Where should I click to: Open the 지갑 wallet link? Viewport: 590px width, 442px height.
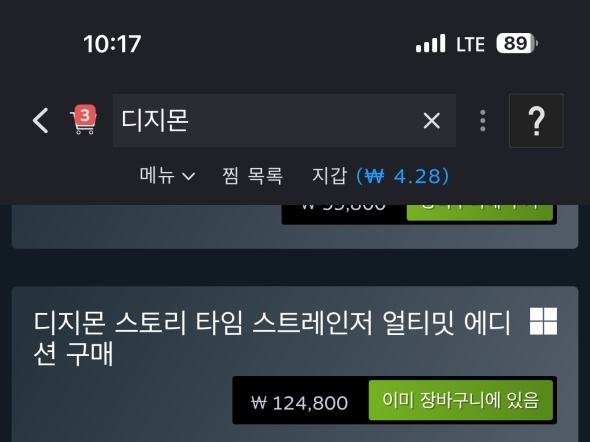pos(329,176)
